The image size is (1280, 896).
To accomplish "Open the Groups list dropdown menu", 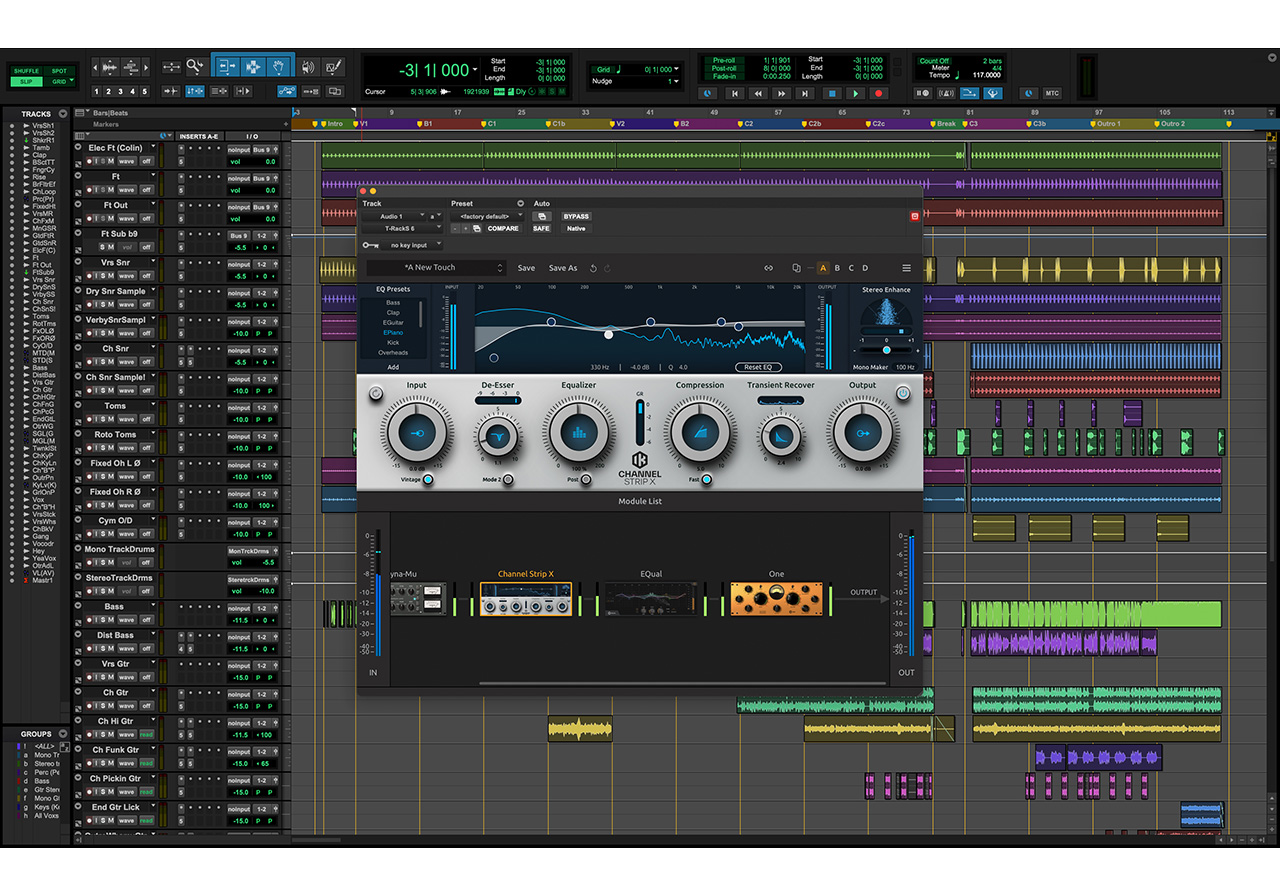I will tap(63, 734).
